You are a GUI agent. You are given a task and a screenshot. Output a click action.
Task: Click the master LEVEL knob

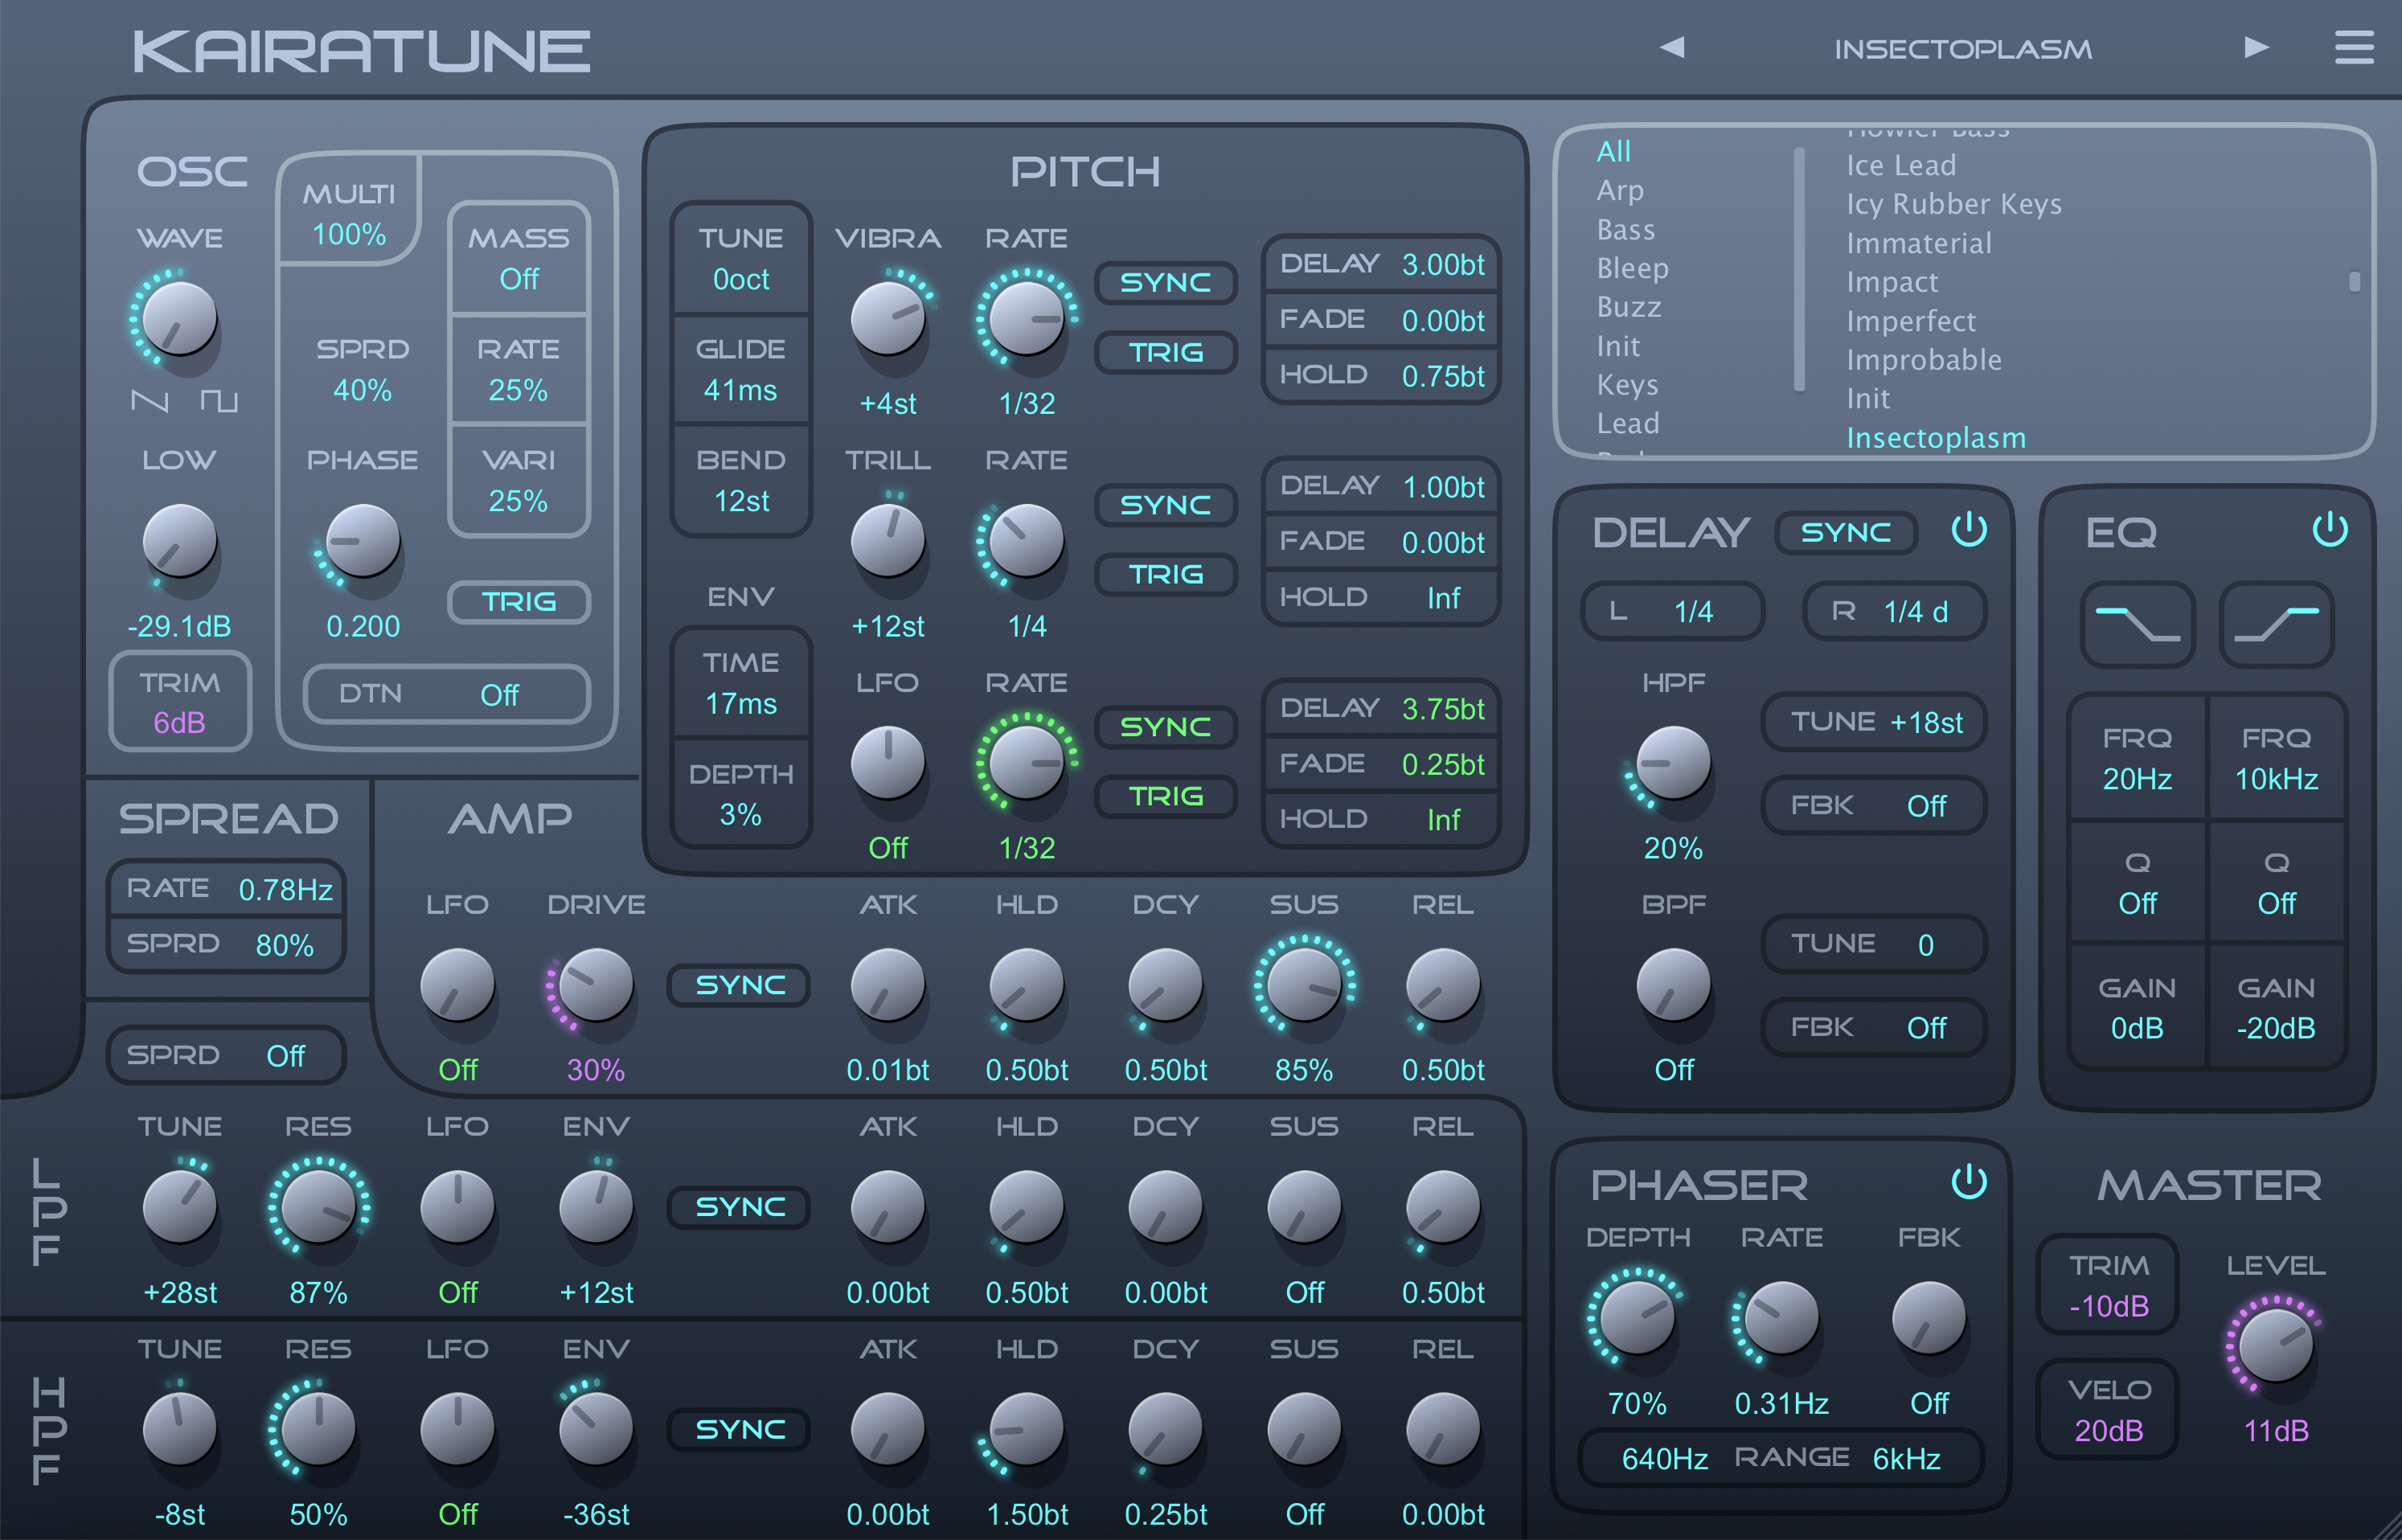pyautogui.click(x=2275, y=1345)
